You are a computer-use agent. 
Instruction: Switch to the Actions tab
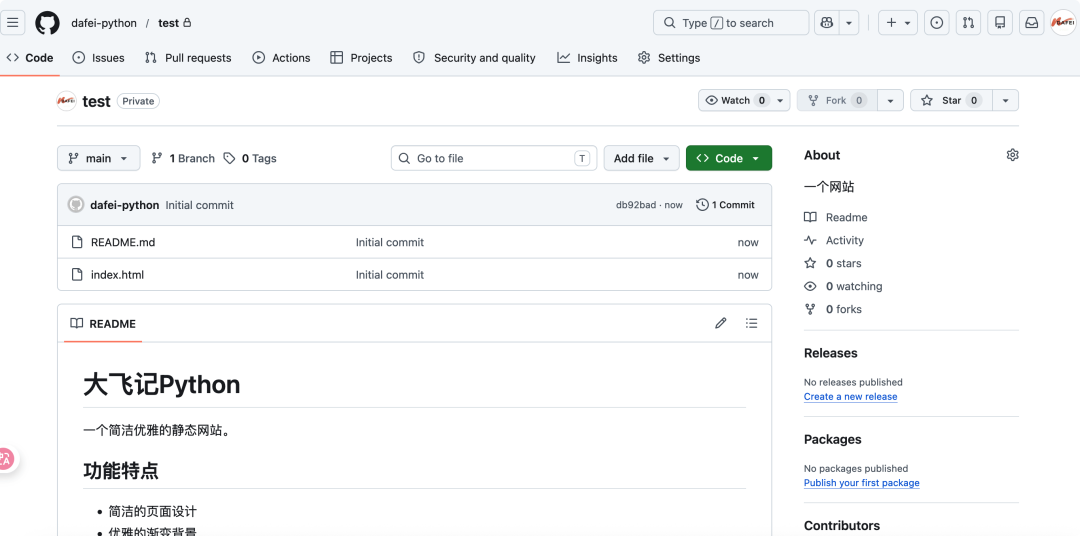(281, 58)
